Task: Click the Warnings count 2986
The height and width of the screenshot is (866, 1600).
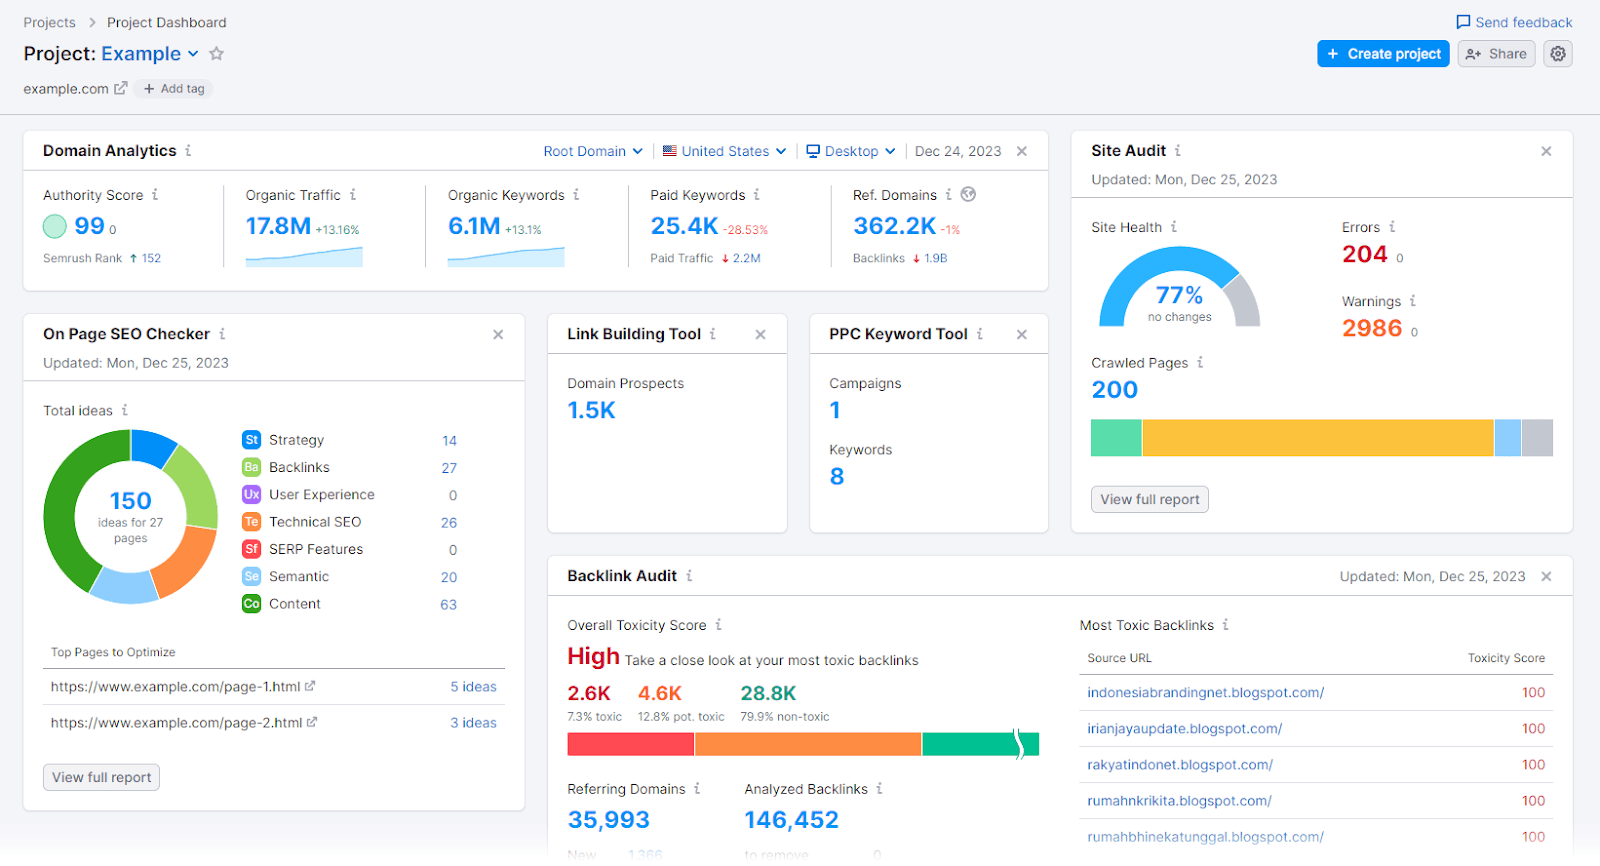Action: click(1372, 328)
